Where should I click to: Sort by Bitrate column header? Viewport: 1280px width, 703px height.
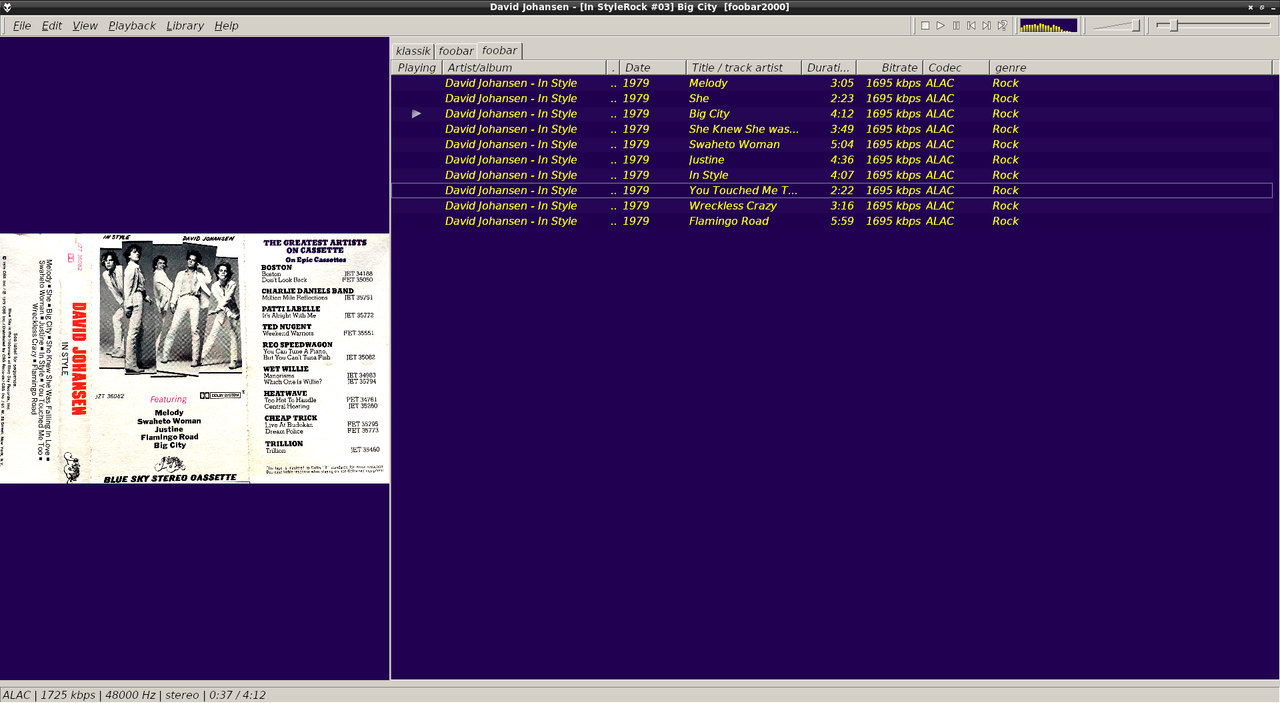tap(889, 67)
